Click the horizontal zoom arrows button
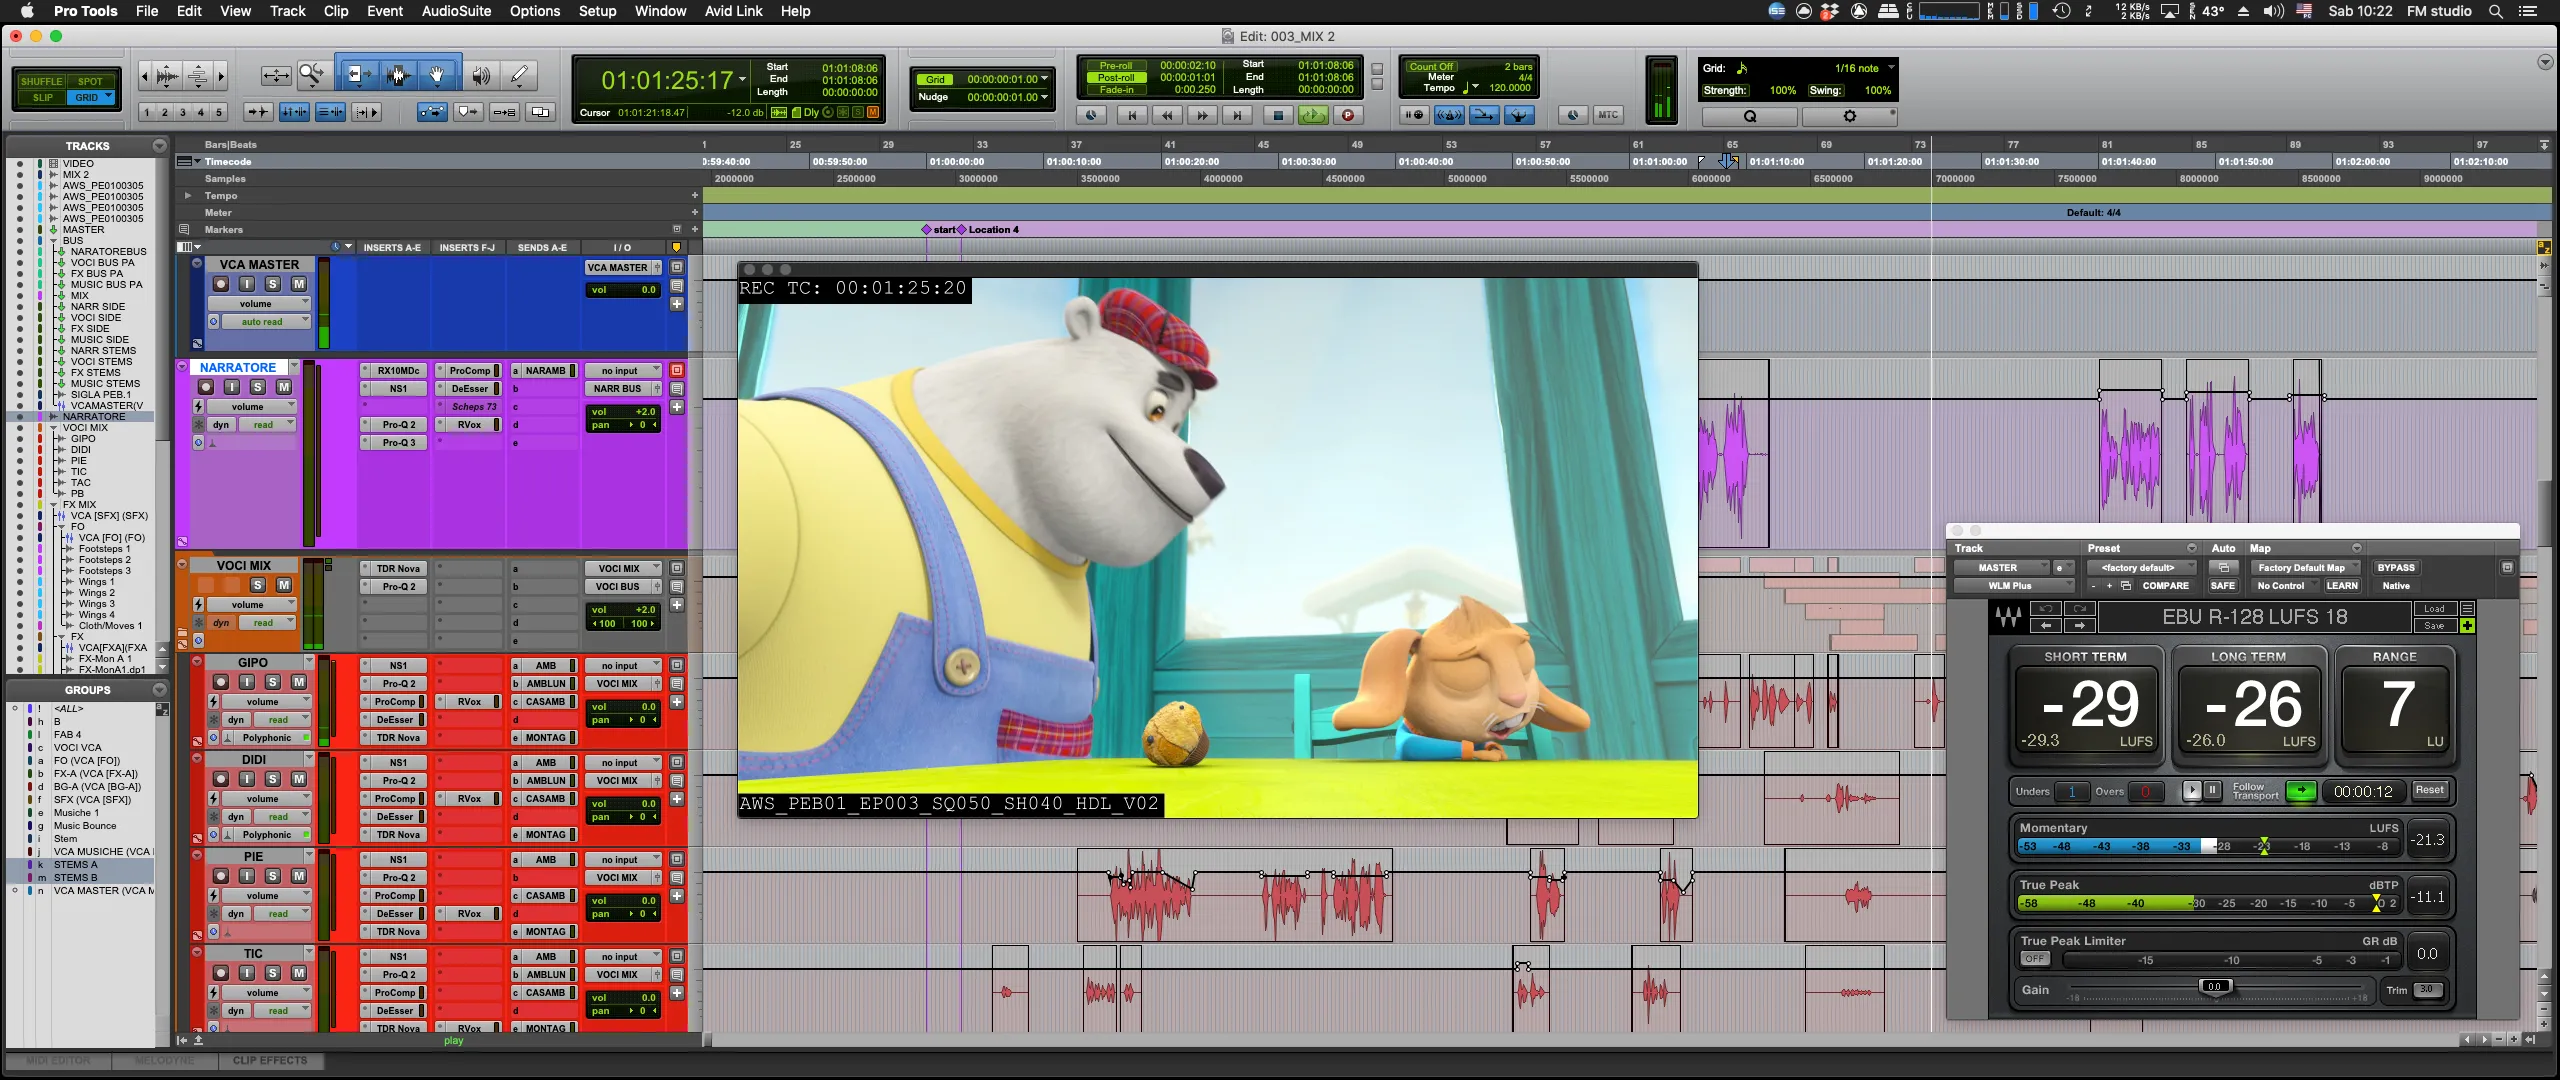The image size is (2560, 1080). tap(276, 75)
